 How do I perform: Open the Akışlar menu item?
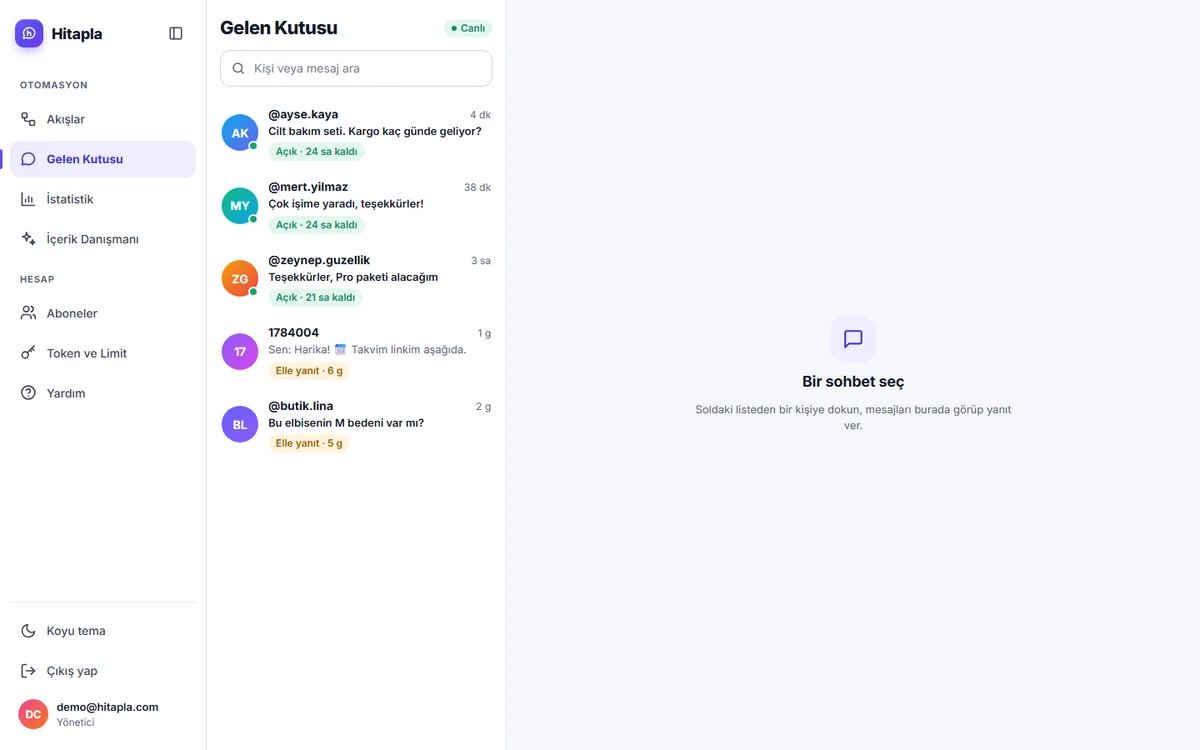103,119
